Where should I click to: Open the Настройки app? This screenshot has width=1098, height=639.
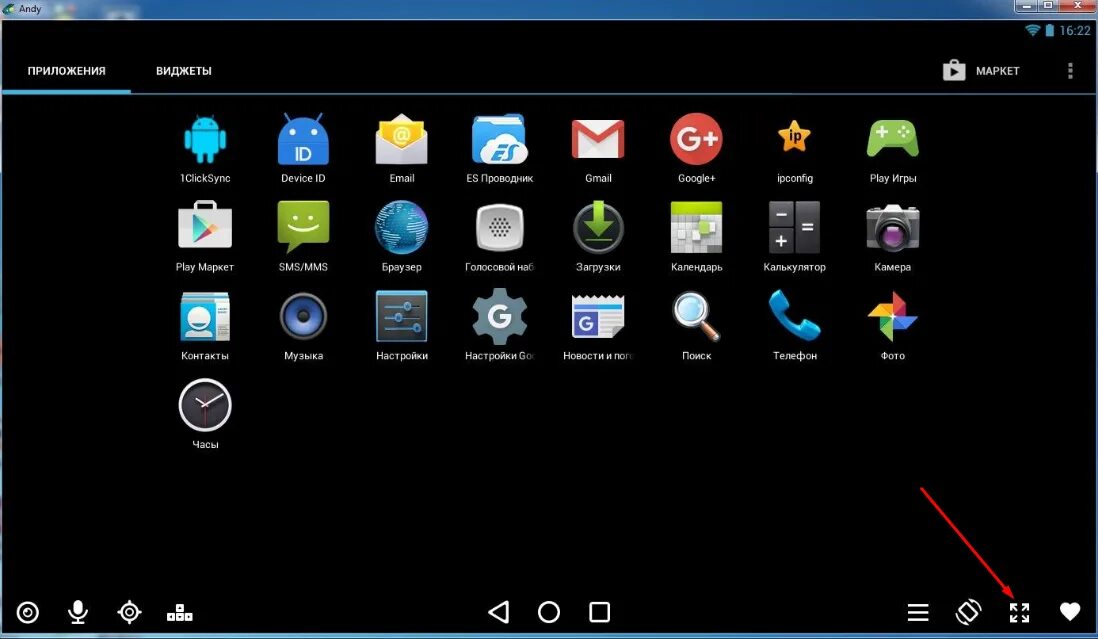coord(401,316)
